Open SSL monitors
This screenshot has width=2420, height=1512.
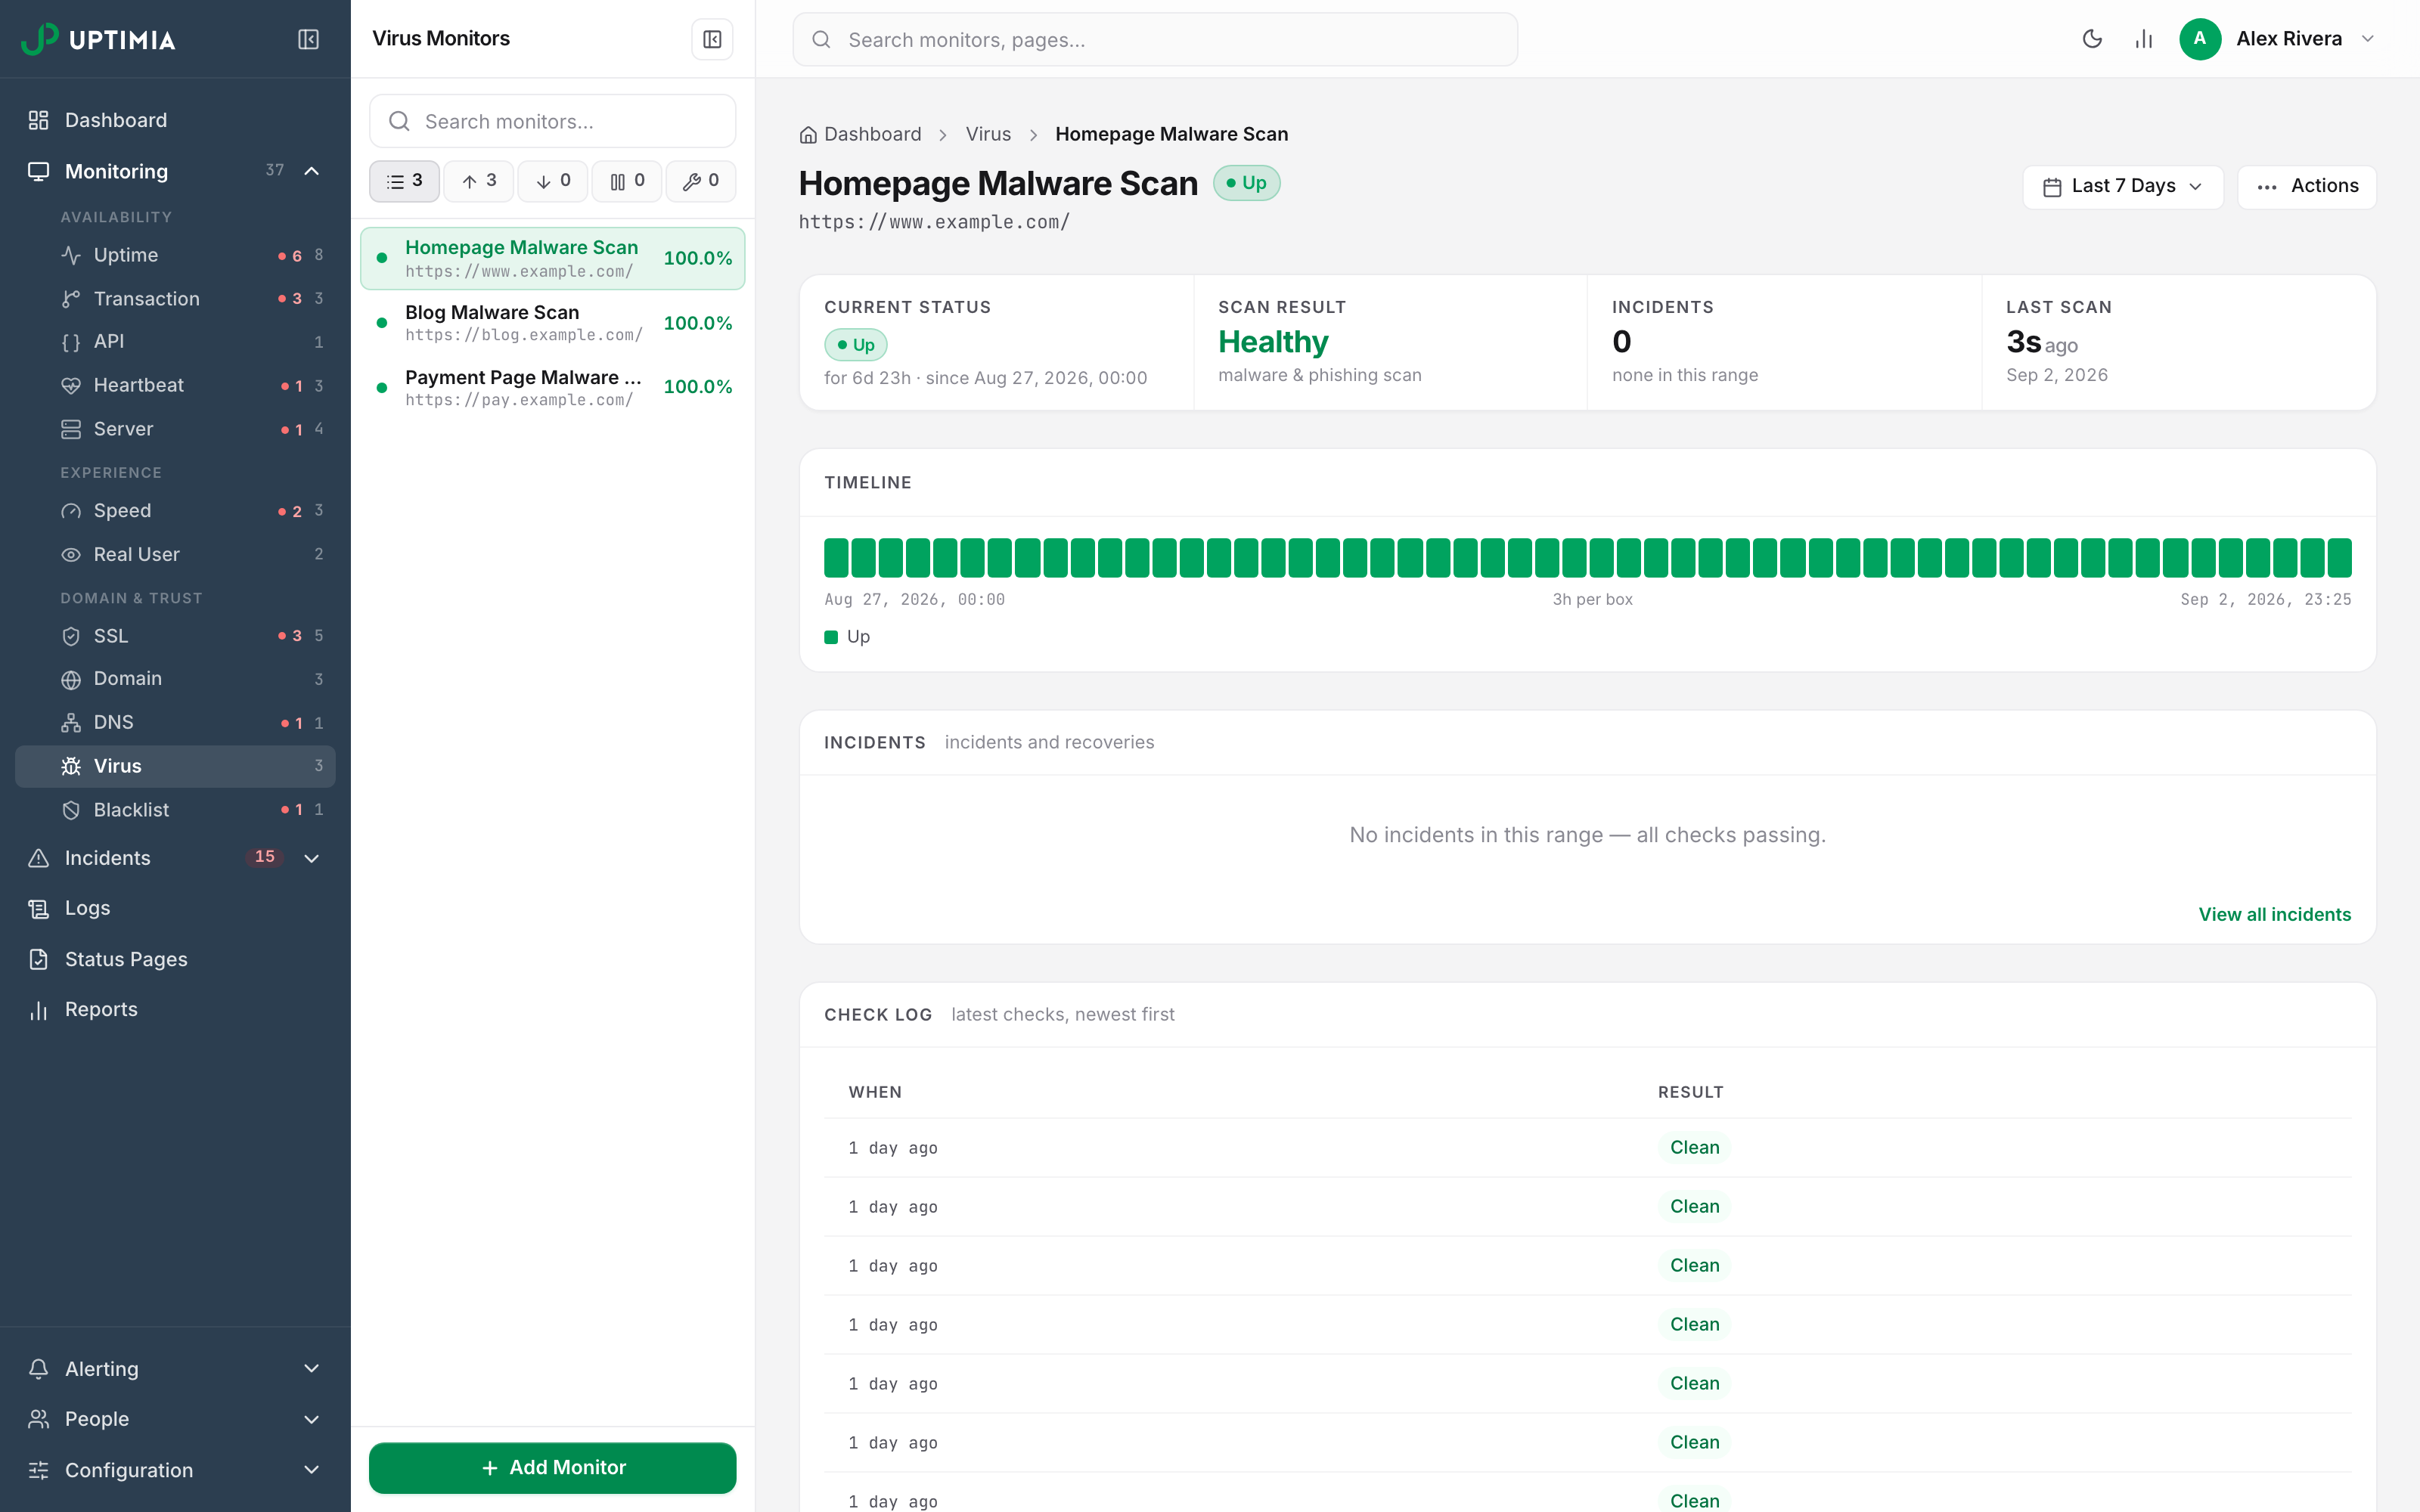pos(175,636)
